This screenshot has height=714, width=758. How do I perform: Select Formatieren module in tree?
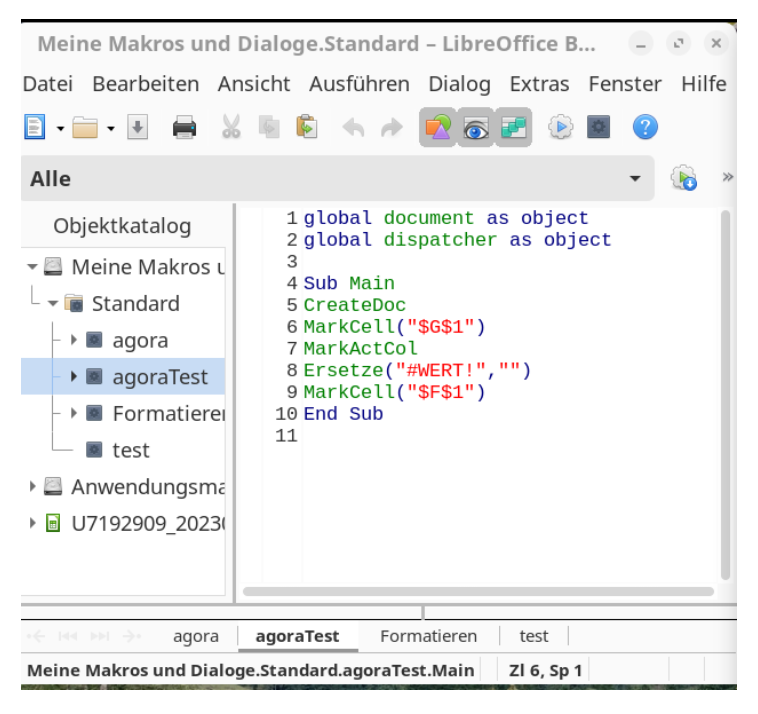pos(169,413)
